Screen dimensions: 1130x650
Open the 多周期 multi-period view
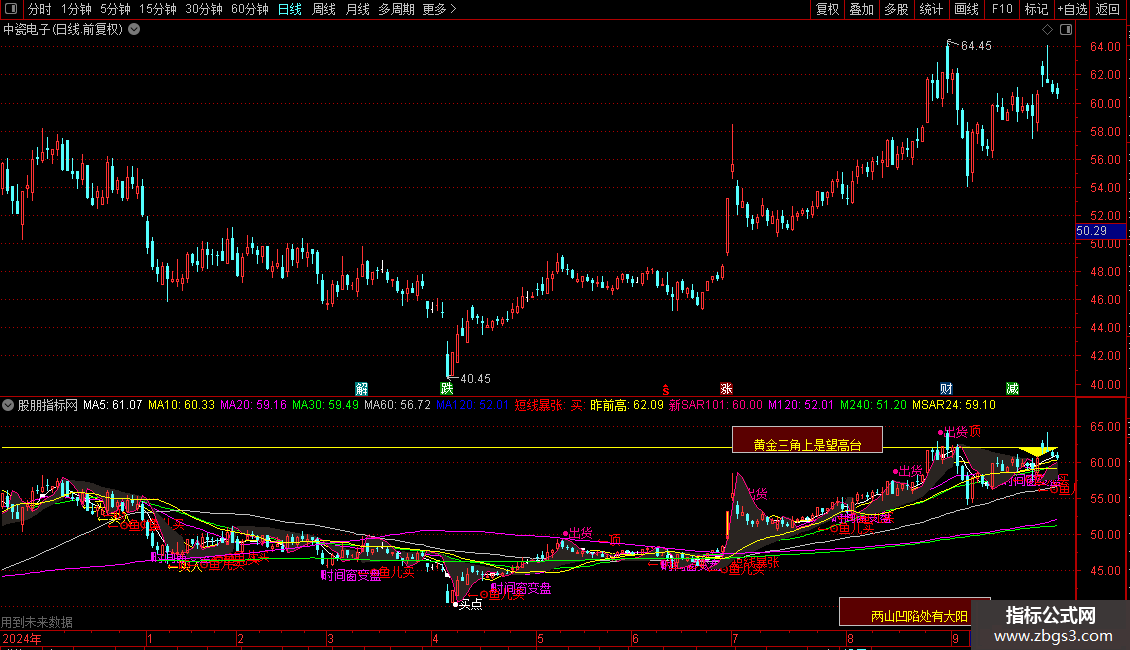(x=396, y=9)
